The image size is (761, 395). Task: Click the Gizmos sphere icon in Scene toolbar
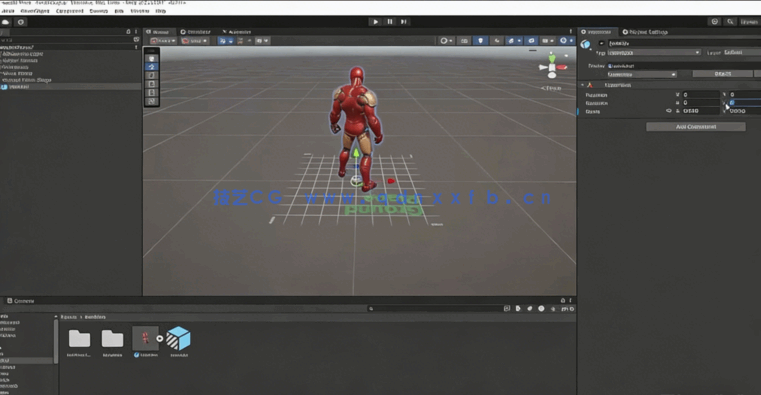pyautogui.click(x=563, y=41)
